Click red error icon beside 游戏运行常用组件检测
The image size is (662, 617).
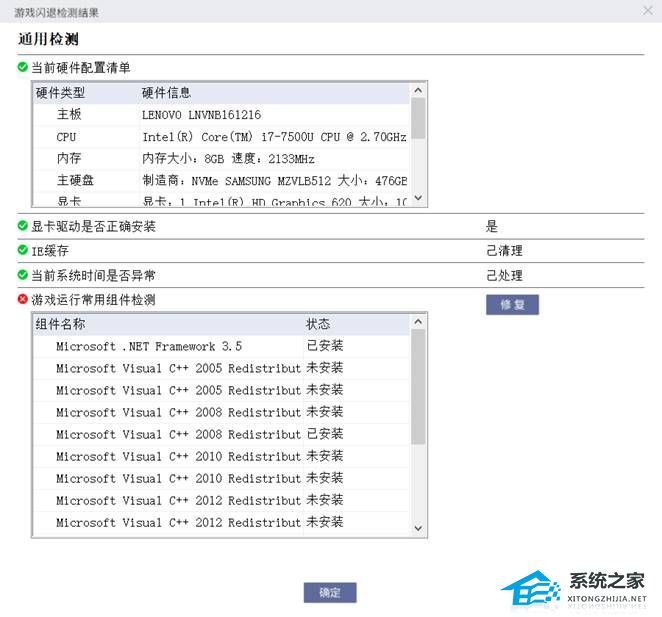22,299
